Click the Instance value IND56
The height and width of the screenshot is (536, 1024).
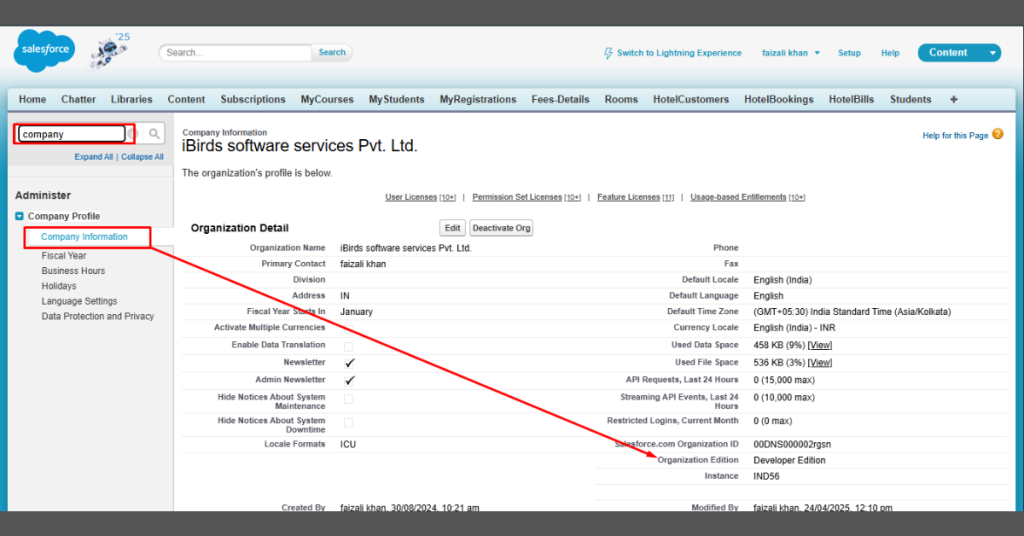point(766,477)
